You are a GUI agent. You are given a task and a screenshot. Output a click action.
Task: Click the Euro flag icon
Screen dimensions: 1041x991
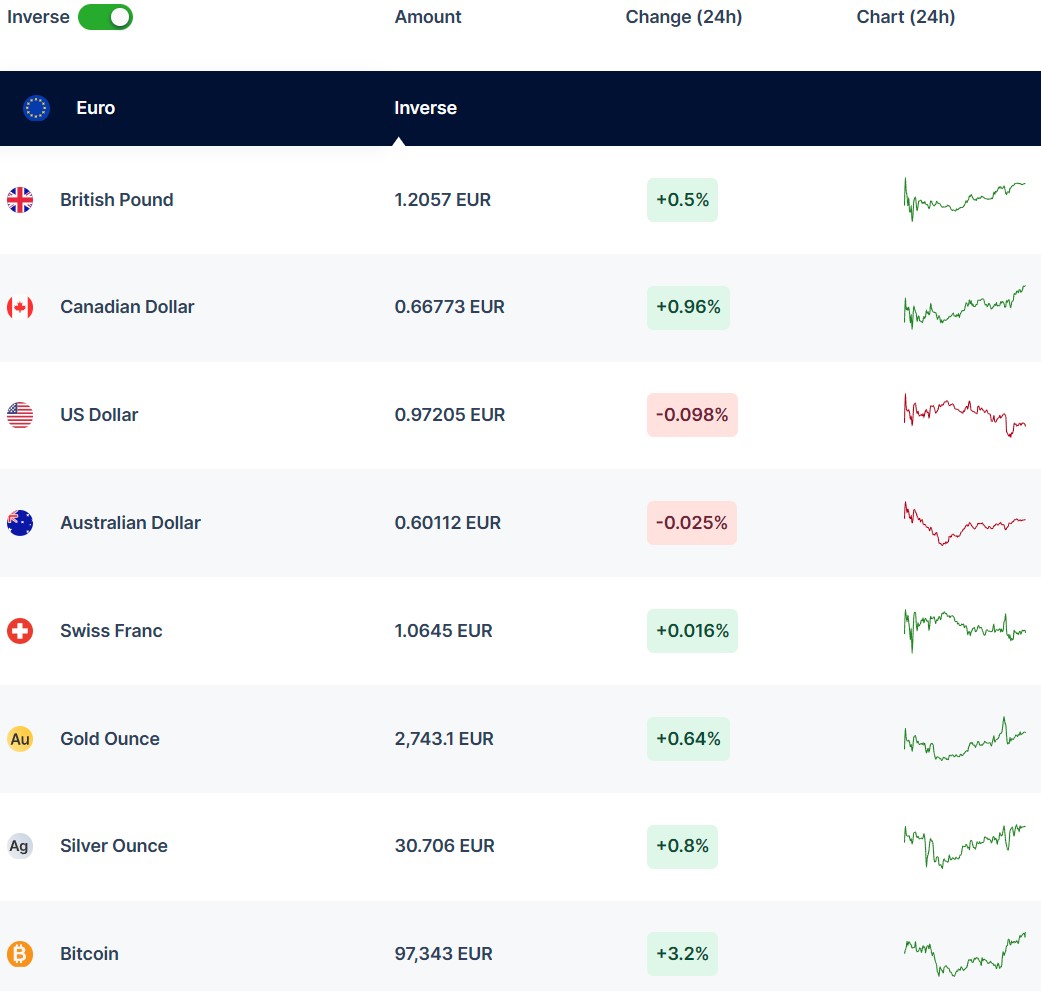37,108
